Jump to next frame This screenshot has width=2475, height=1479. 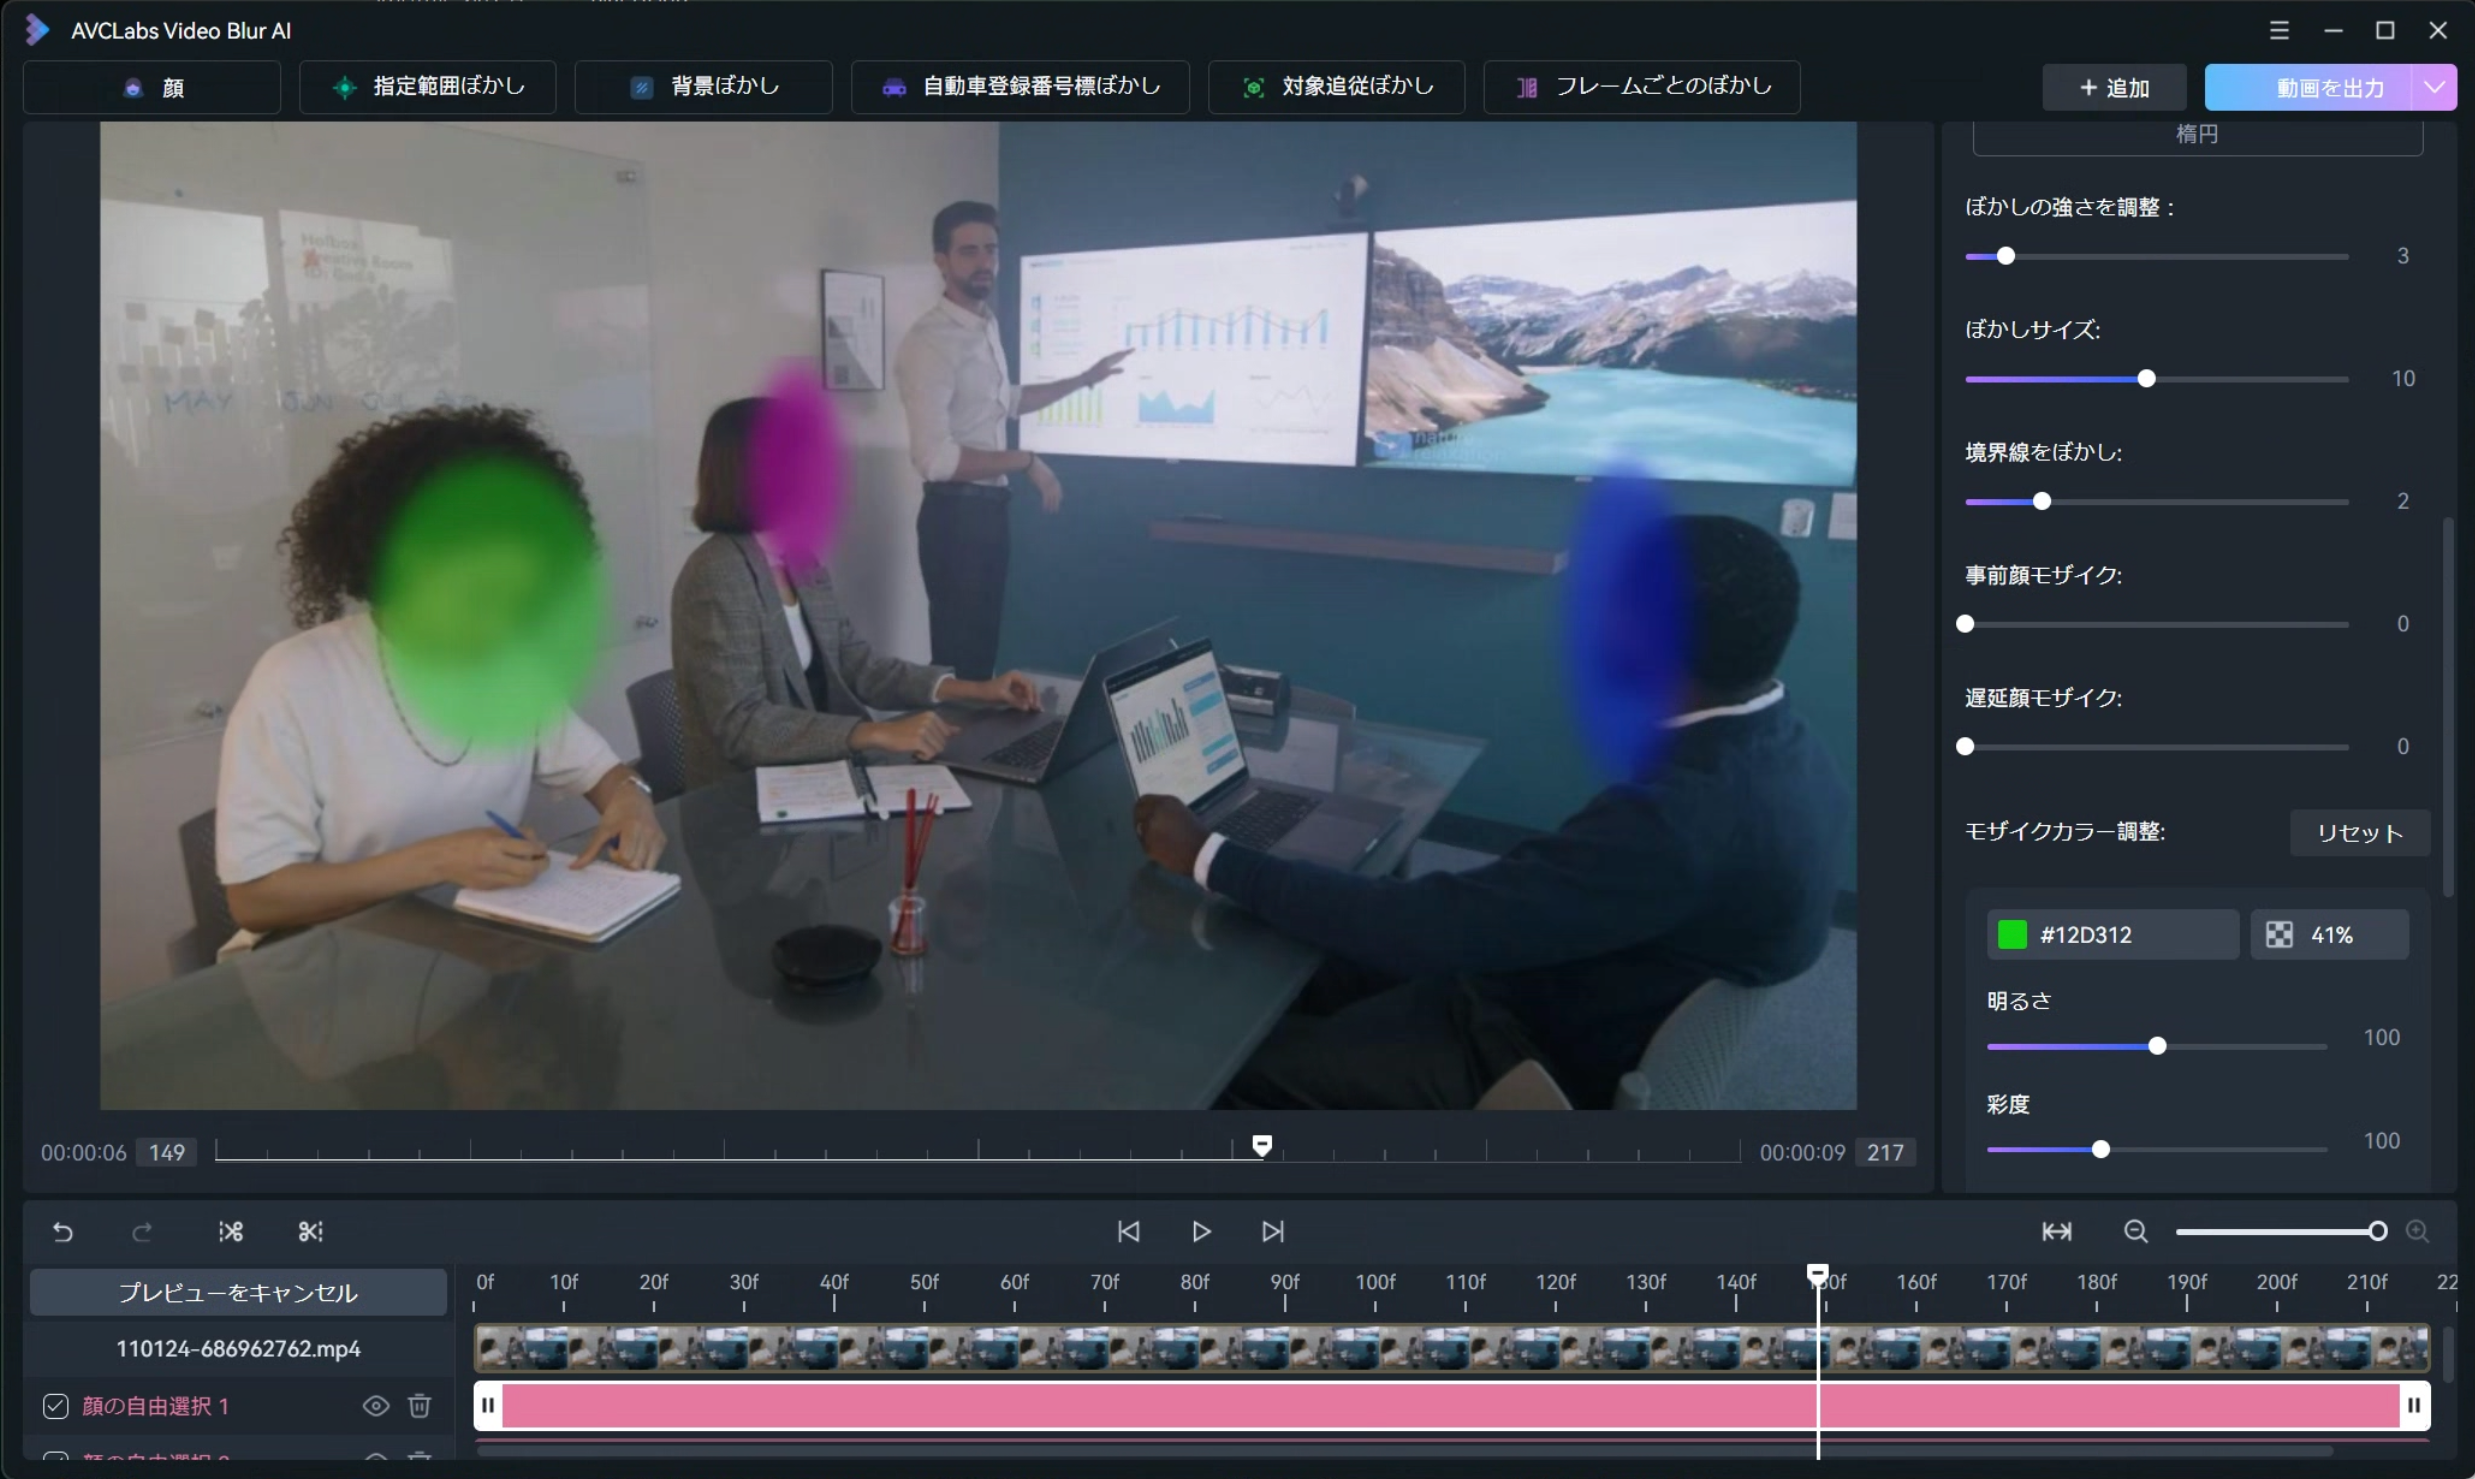(x=1272, y=1231)
